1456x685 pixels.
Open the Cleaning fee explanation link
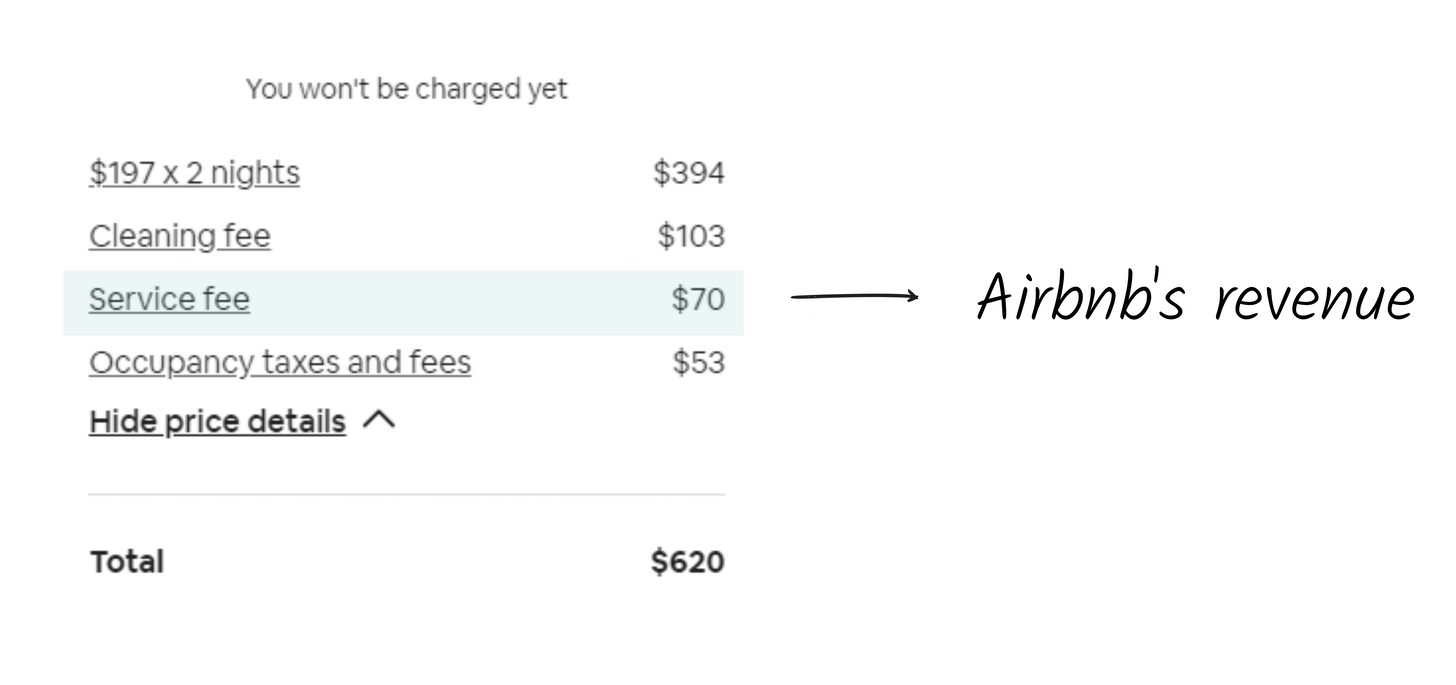coord(180,237)
